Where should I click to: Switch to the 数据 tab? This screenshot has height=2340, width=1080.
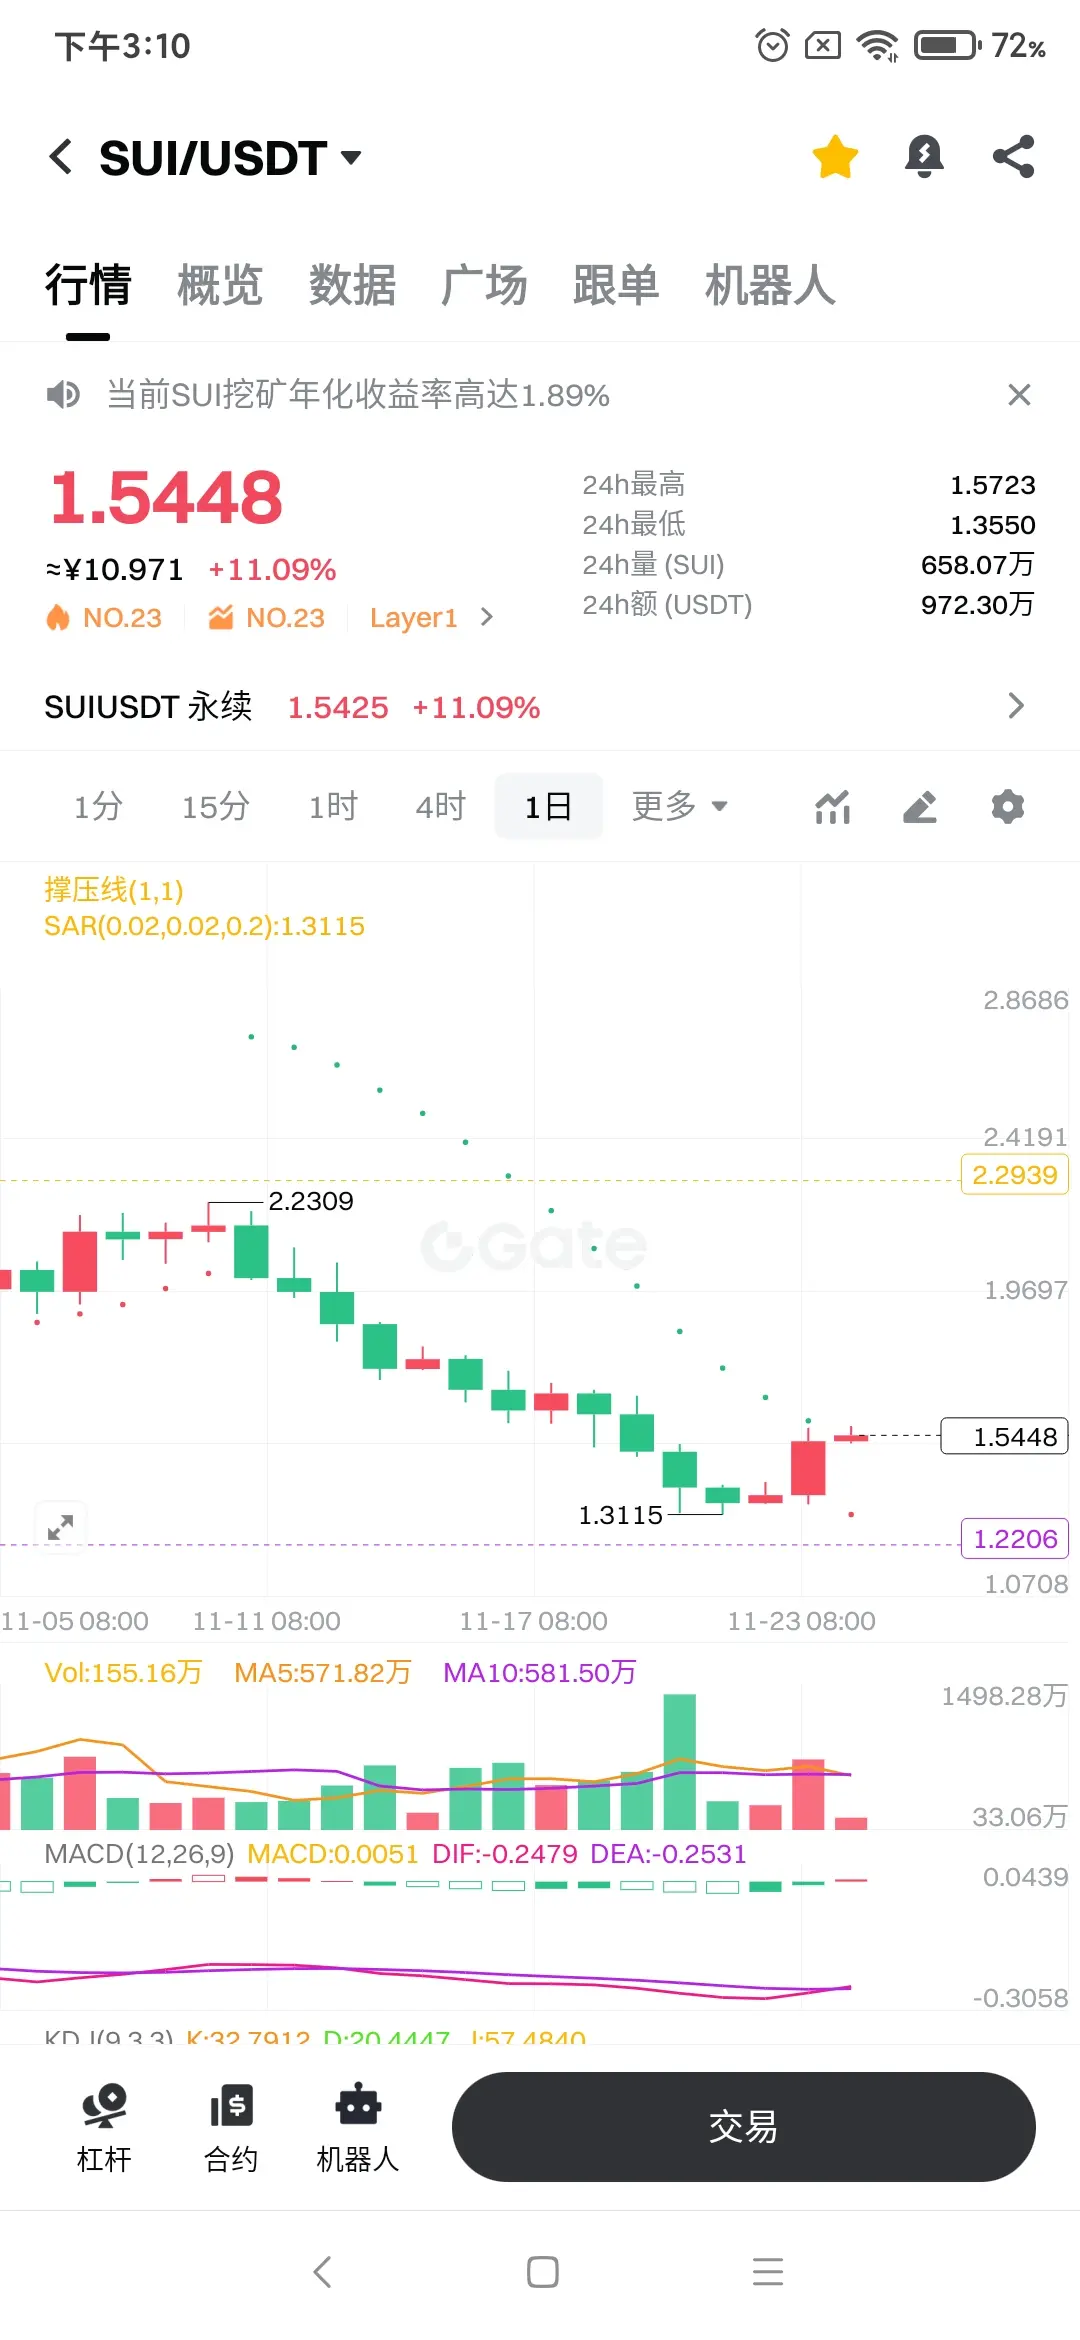(x=352, y=285)
